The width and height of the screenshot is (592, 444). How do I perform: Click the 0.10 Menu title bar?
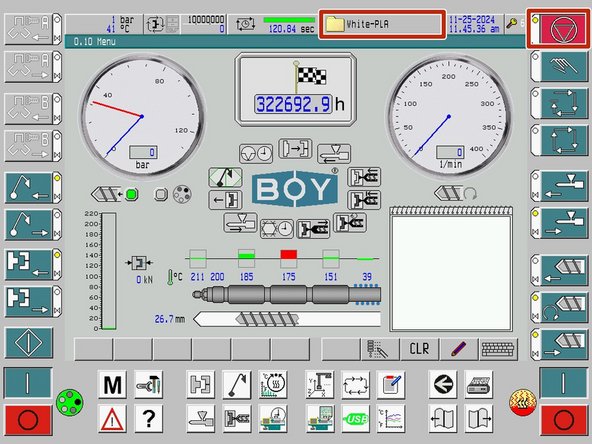tap(295, 42)
